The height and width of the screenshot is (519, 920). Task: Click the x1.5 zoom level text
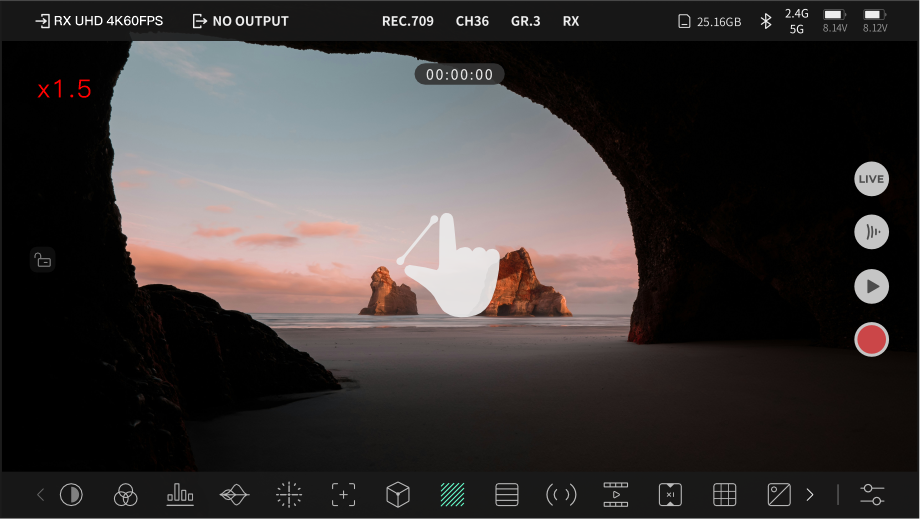[65, 89]
